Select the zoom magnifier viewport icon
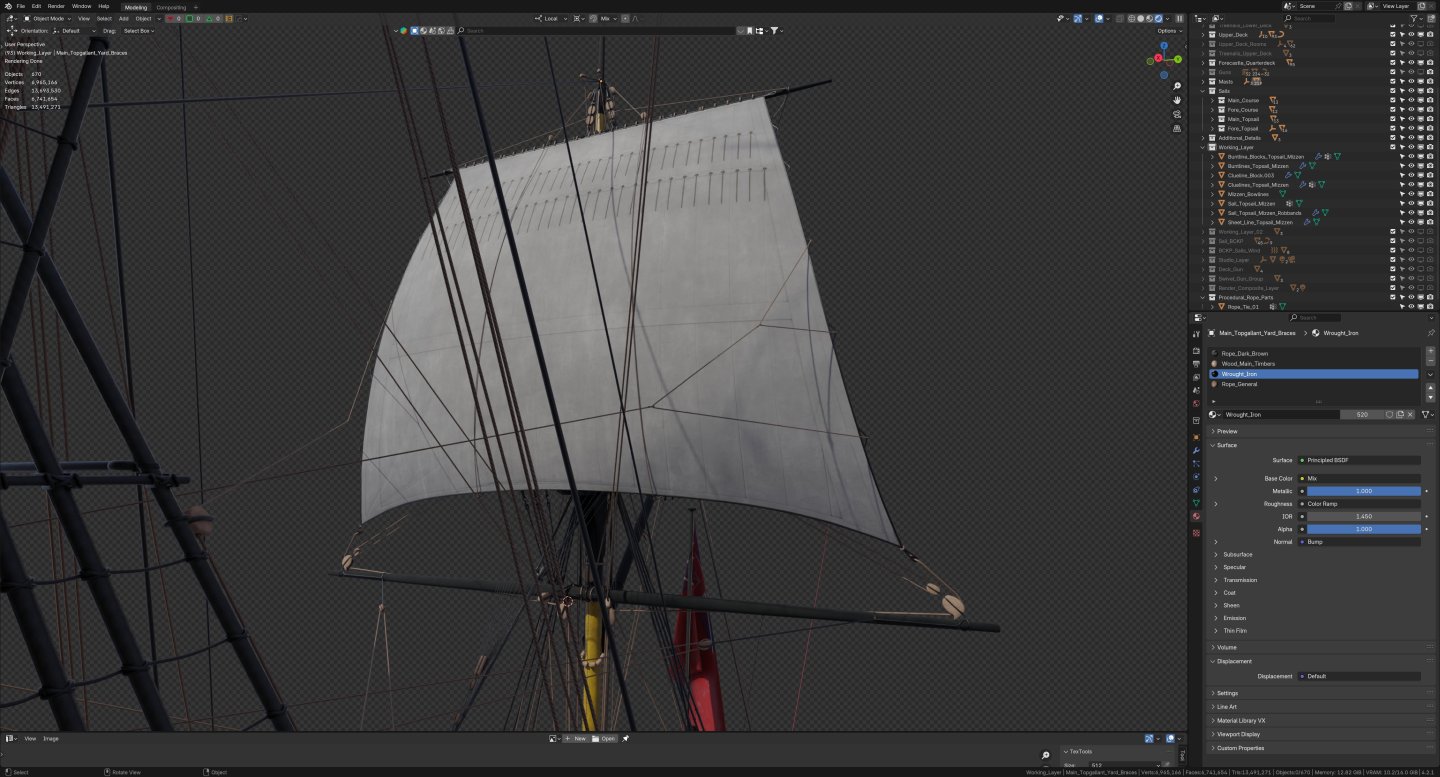Image resolution: width=1440 pixels, height=777 pixels. (1177, 87)
